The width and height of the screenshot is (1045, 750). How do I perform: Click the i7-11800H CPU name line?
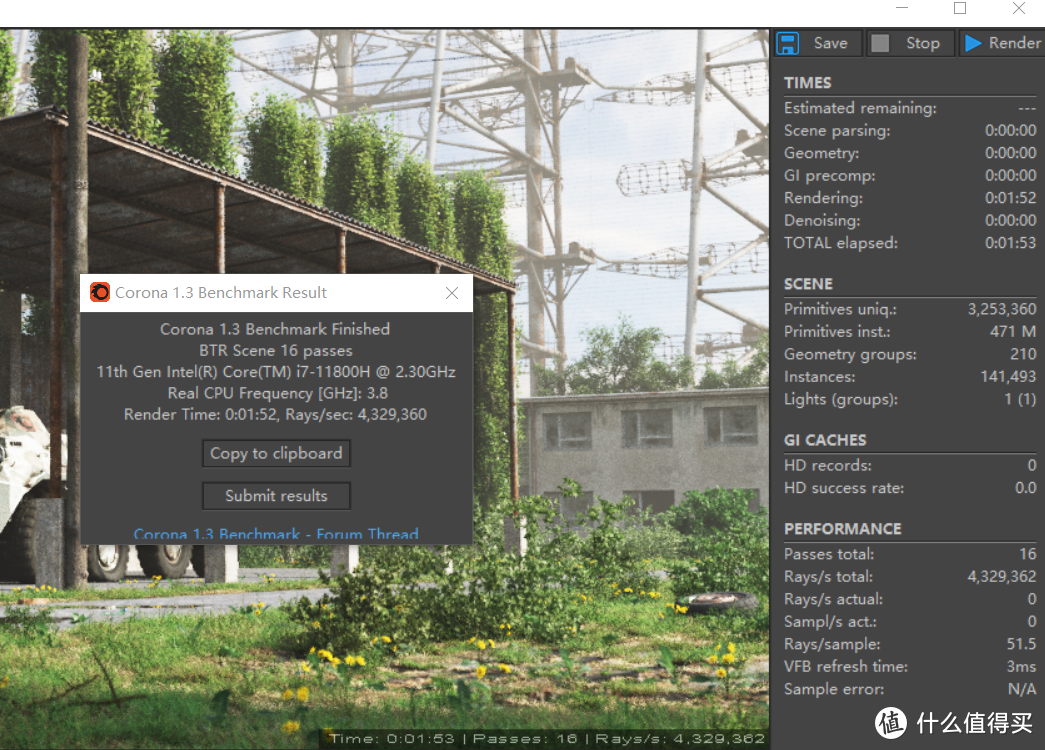[276, 372]
